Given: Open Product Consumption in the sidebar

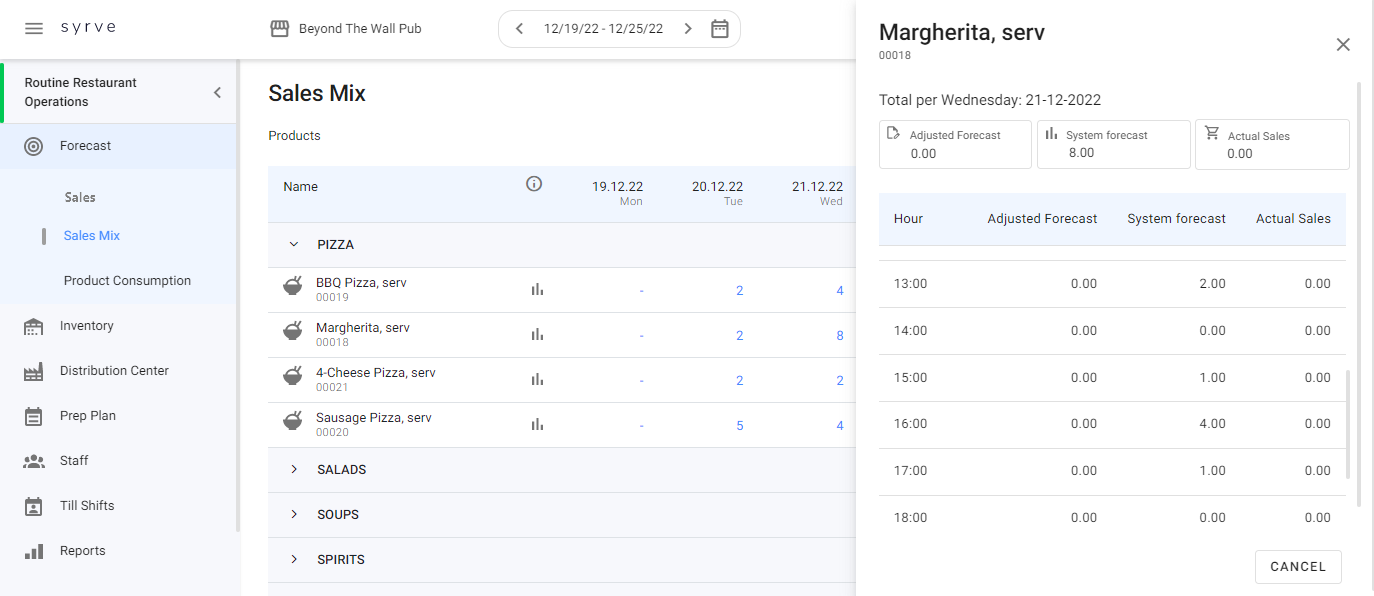Looking at the screenshot, I should pyautogui.click(x=127, y=281).
